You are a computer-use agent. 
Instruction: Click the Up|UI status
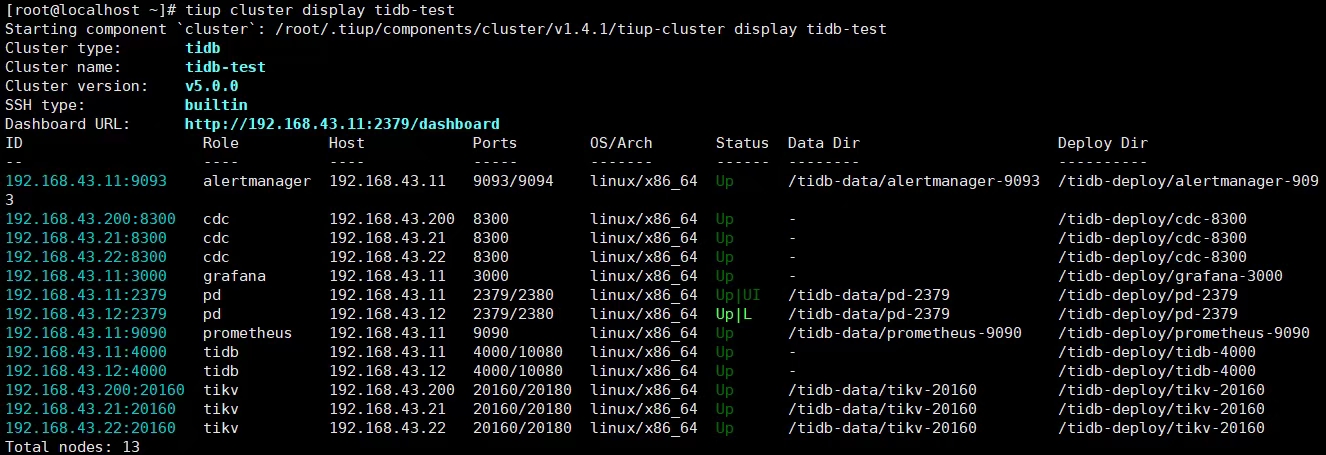[738, 295]
